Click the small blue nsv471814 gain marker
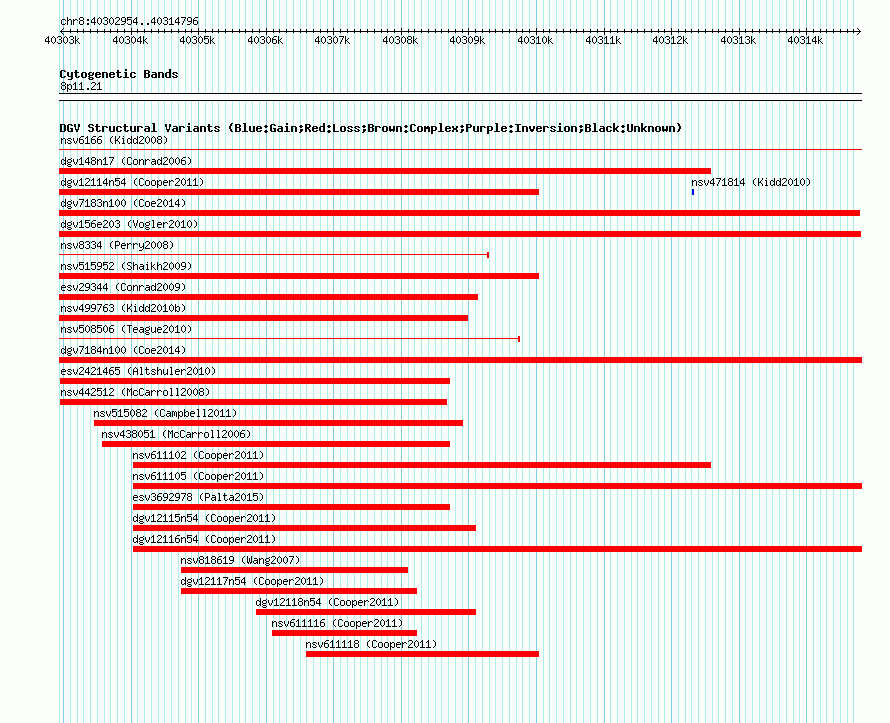890x723 pixels. pyautogui.click(x=692, y=192)
